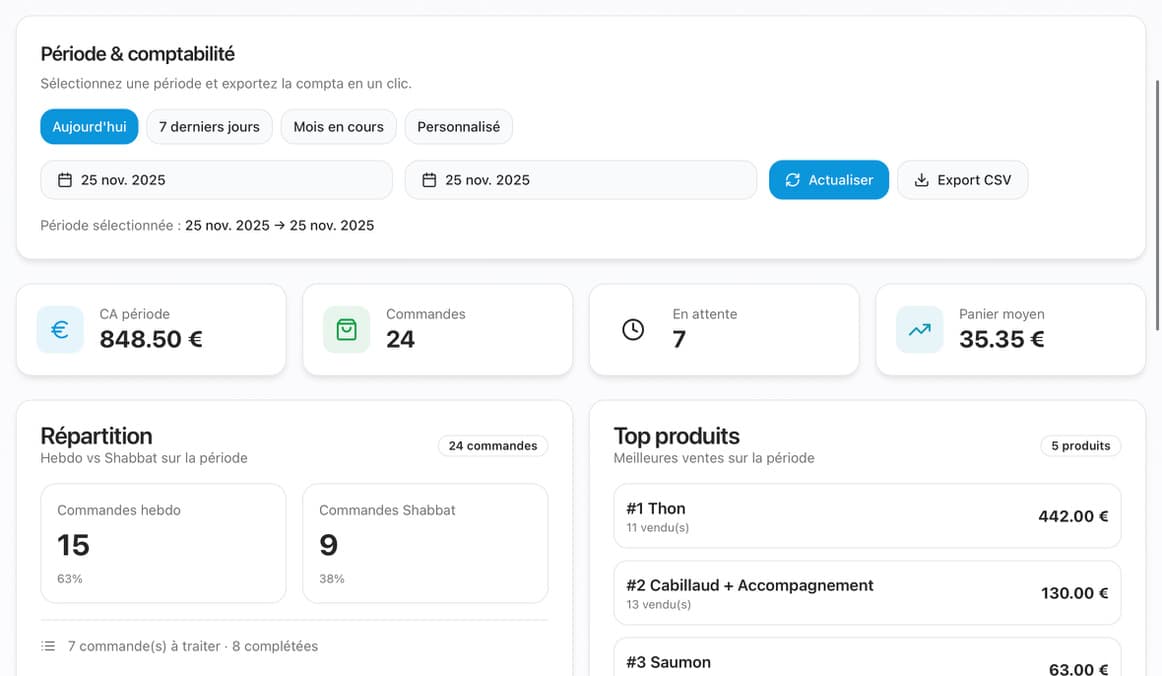Select the #1 Thon product row
1162x676 pixels.
[866, 516]
